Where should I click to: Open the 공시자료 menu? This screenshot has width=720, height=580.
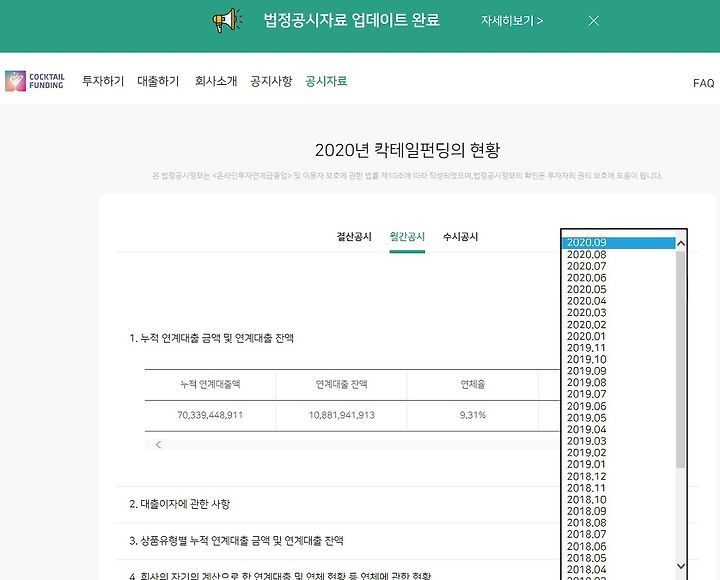pos(326,81)
